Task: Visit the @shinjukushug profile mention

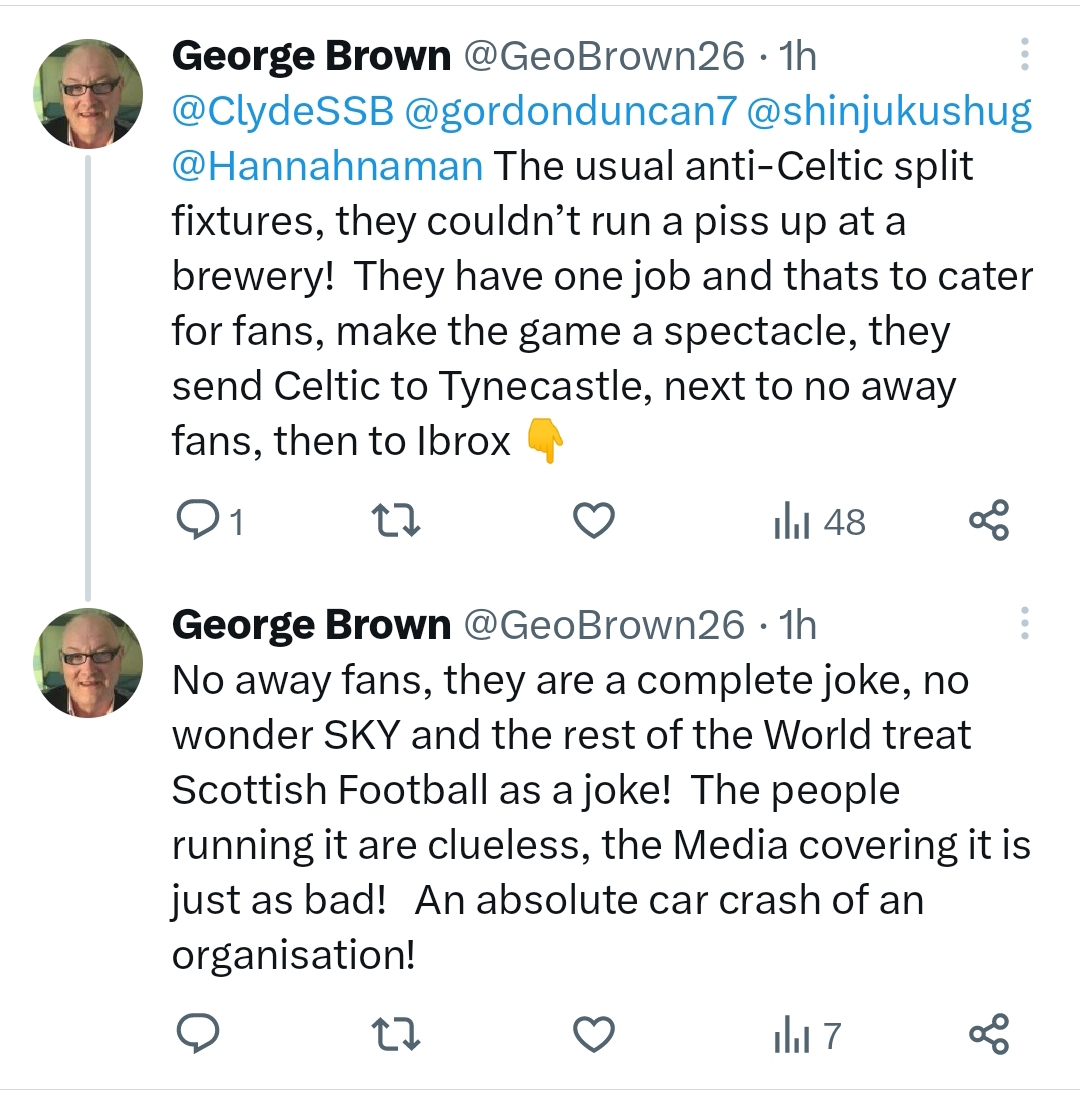Action: (890, 111)
